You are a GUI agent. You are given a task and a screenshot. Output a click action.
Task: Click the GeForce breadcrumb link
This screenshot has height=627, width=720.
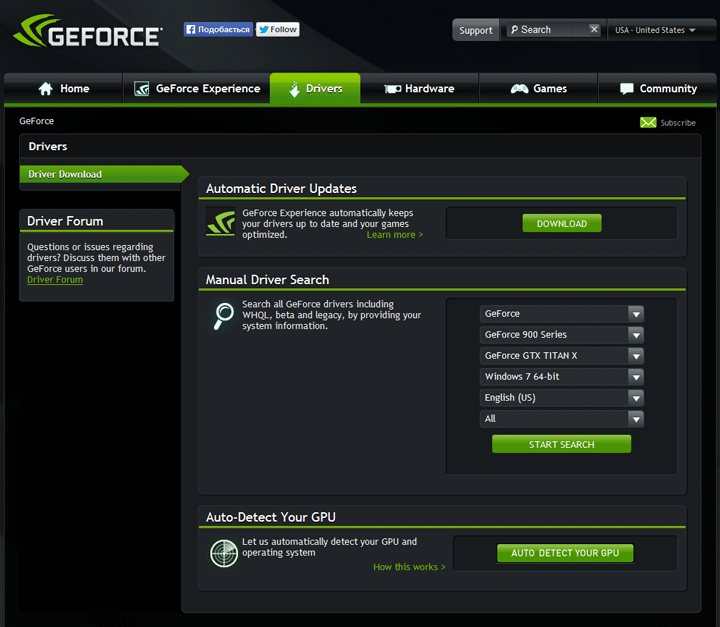click(x=36, y=121)
